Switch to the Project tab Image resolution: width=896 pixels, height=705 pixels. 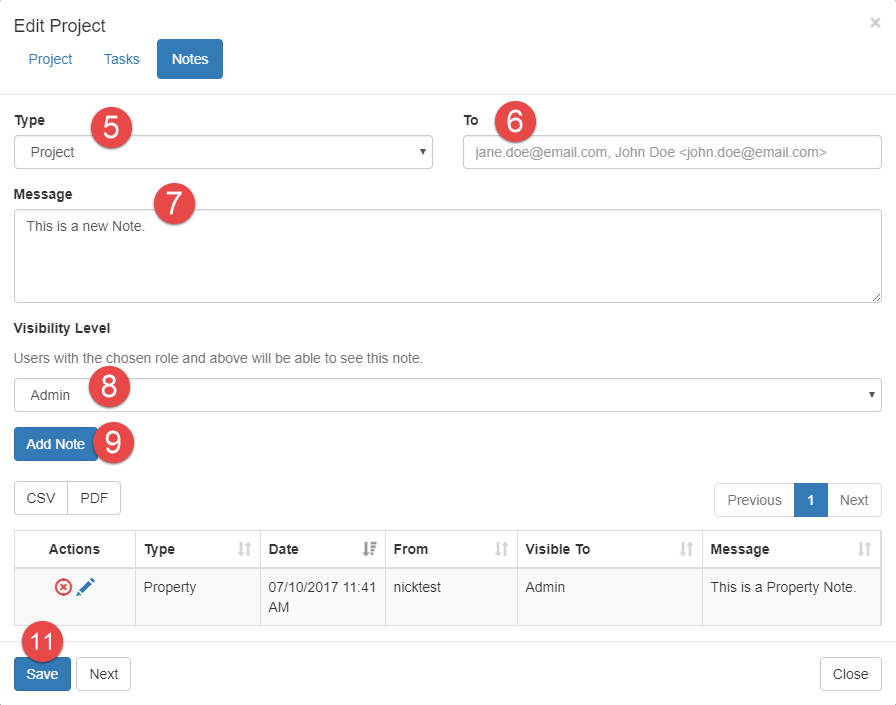[50, 59]
